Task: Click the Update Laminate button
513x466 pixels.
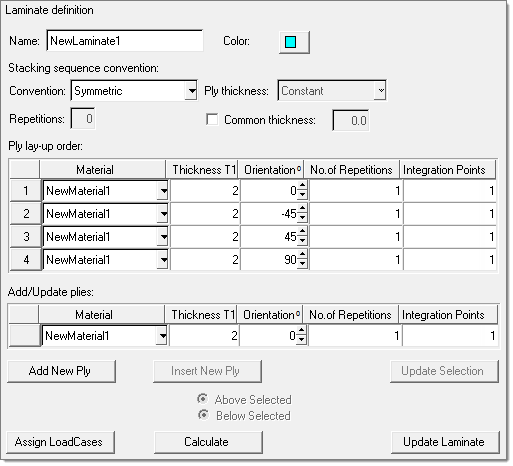Action: pyautogui.click(x=445, y=442)
